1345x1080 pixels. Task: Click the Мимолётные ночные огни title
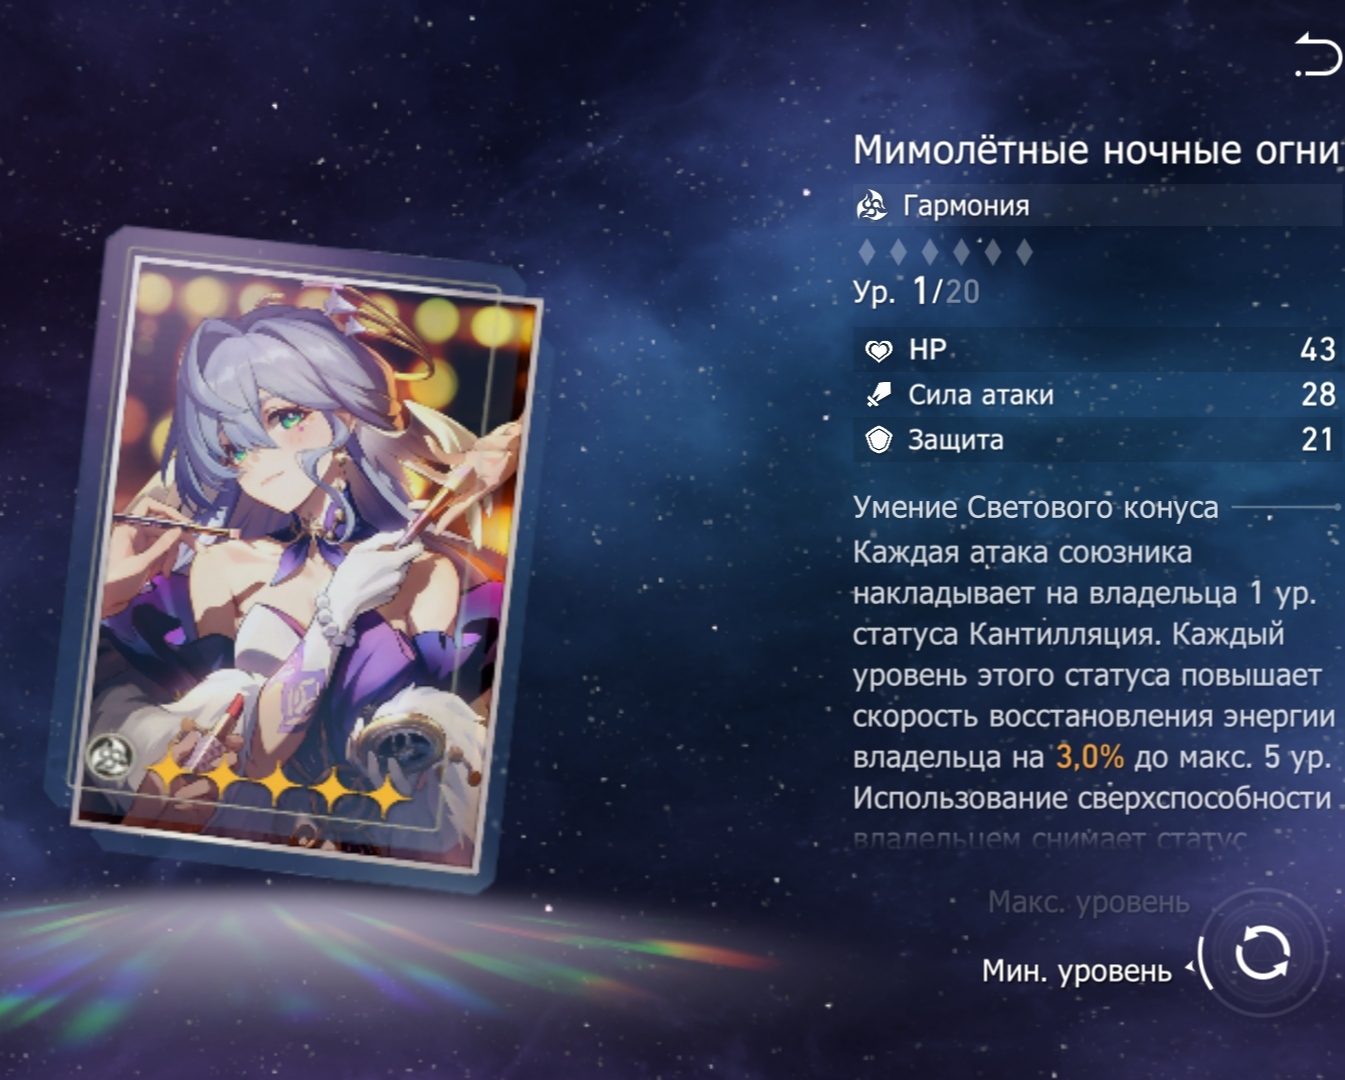pyautogui.click(x=1095, y=150)
